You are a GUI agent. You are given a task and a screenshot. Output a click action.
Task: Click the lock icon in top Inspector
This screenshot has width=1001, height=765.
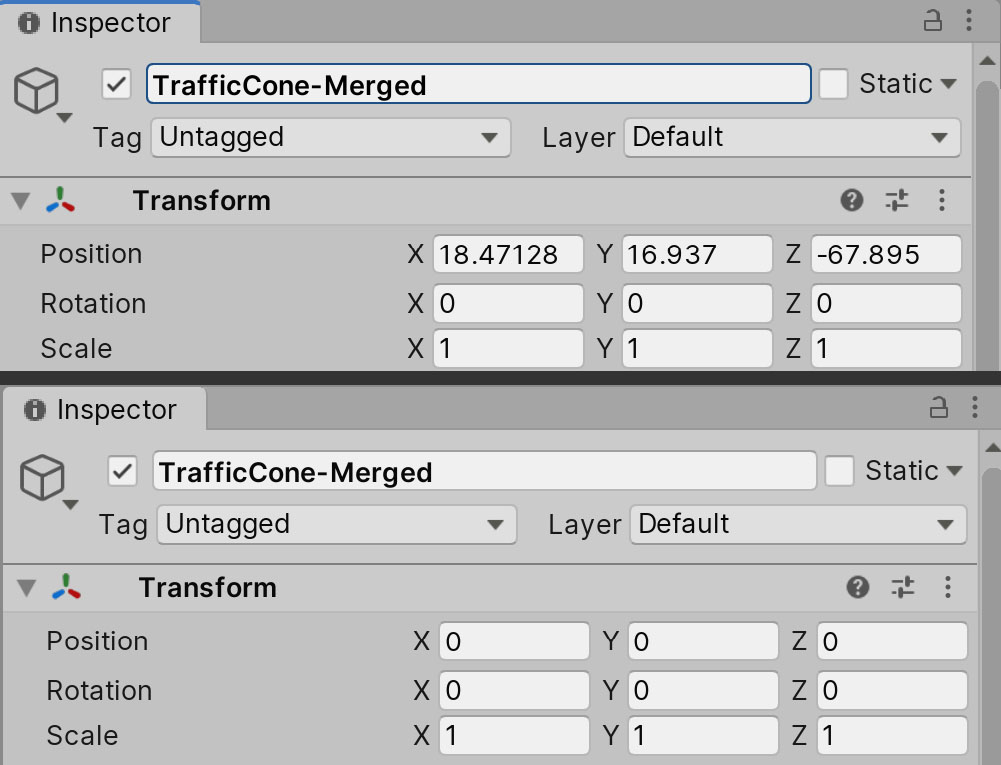932,21
